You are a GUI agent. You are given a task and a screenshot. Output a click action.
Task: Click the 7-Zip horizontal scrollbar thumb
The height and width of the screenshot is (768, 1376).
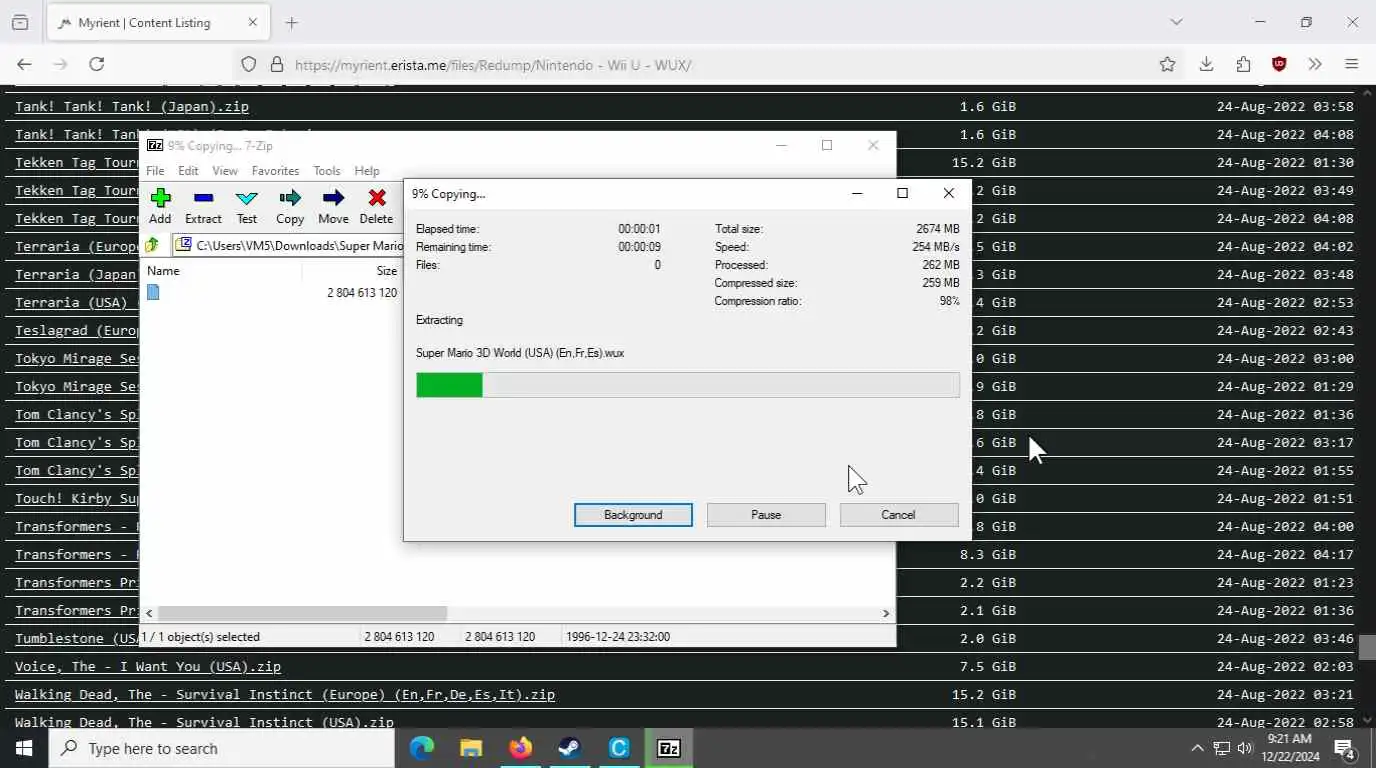[302, 613]
